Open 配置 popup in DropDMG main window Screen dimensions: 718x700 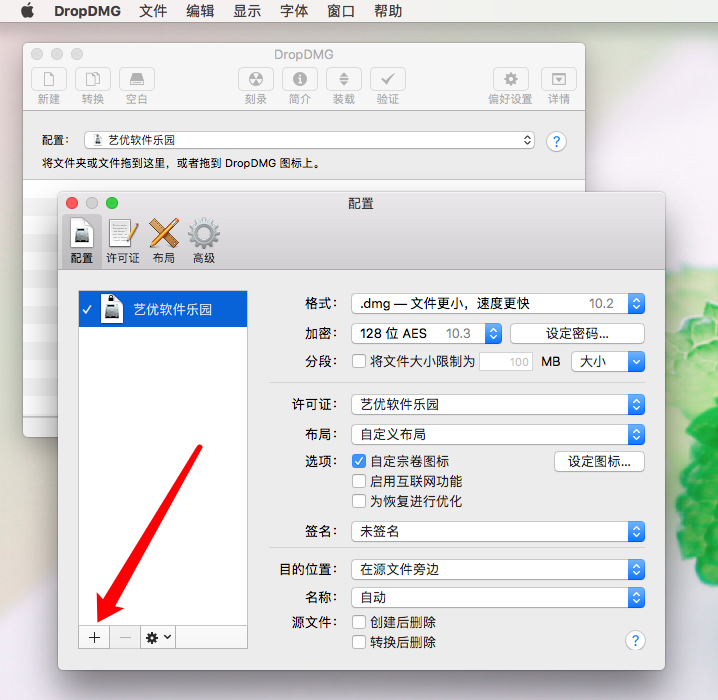(310, 140)
